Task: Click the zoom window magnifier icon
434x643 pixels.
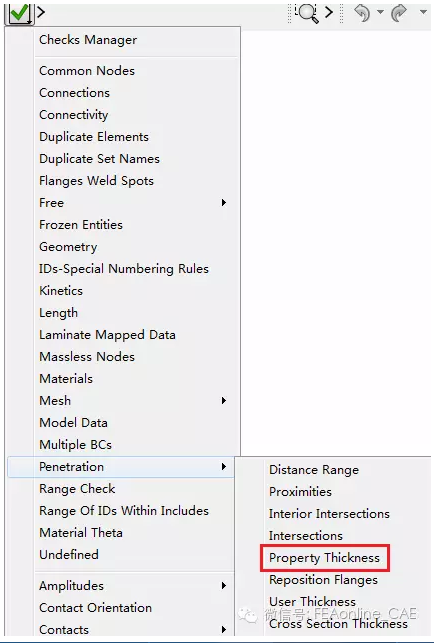Action: [x=308, y=13]
